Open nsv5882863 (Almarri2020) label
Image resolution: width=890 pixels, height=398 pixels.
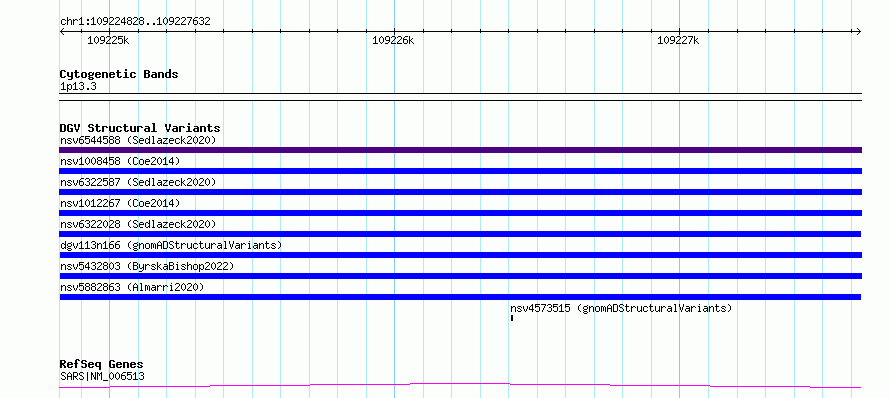pyautogui.click(x=132, y=287)
